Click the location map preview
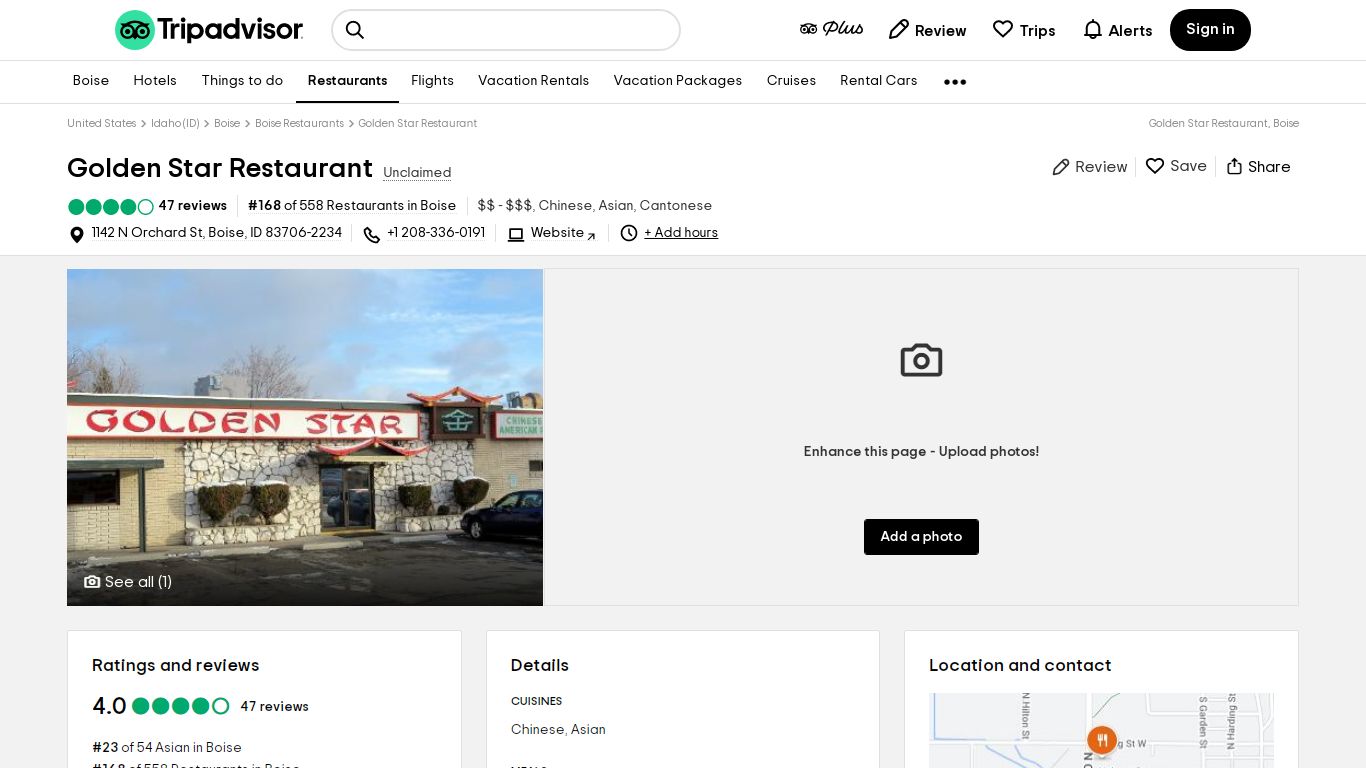This screenshot has height=768, width=1366. 1101,730
